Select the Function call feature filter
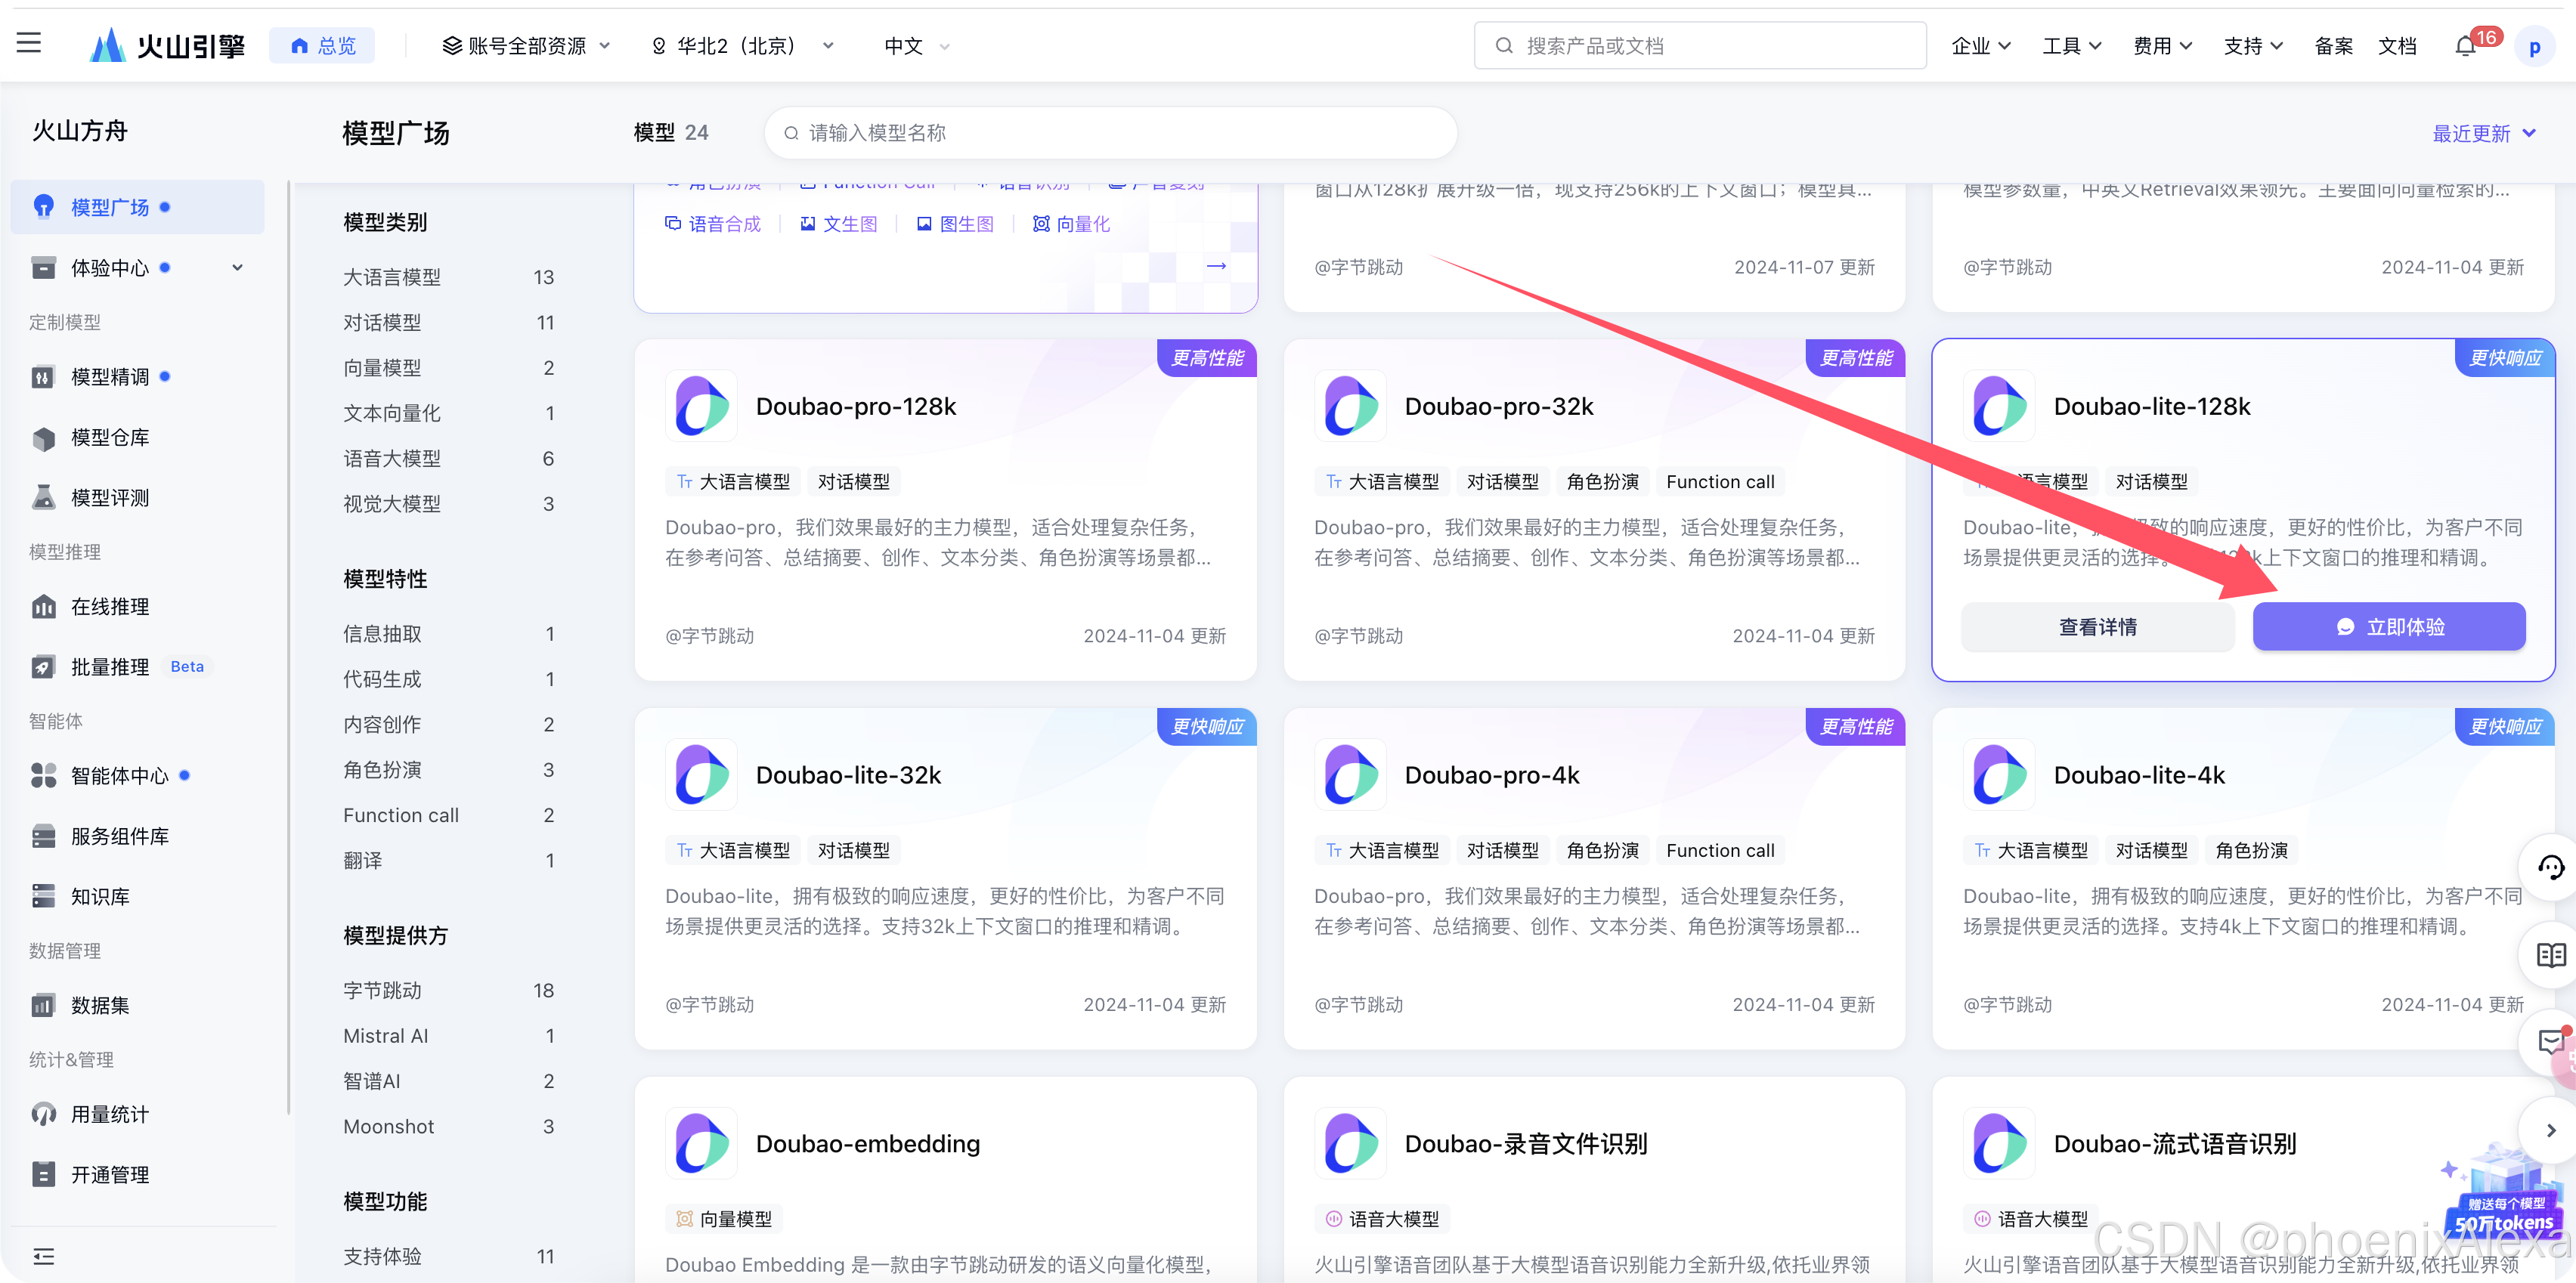Image resolution: width=2576 pixels, height=1283 pixels. coord(400,815)
